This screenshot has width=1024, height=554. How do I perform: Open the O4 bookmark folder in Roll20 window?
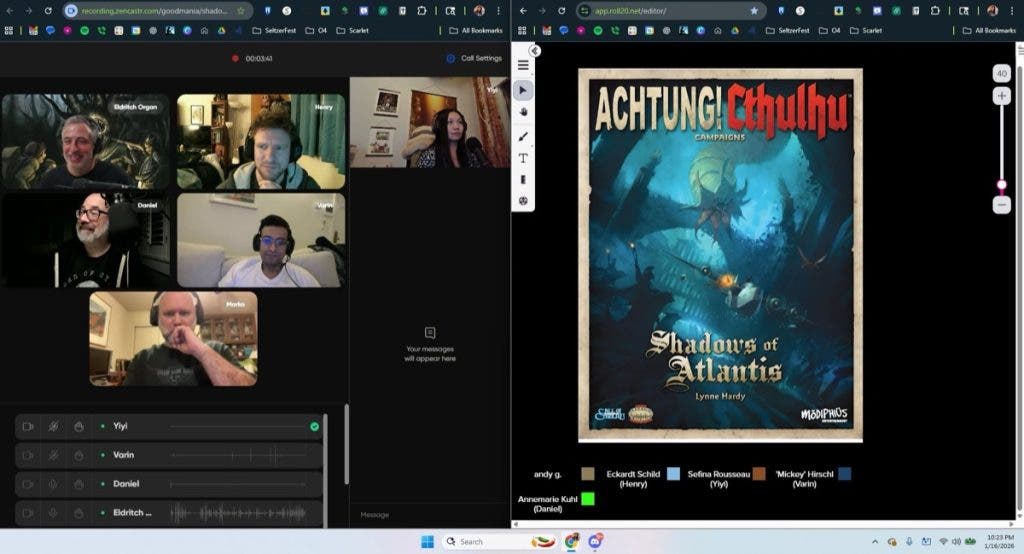830,30
